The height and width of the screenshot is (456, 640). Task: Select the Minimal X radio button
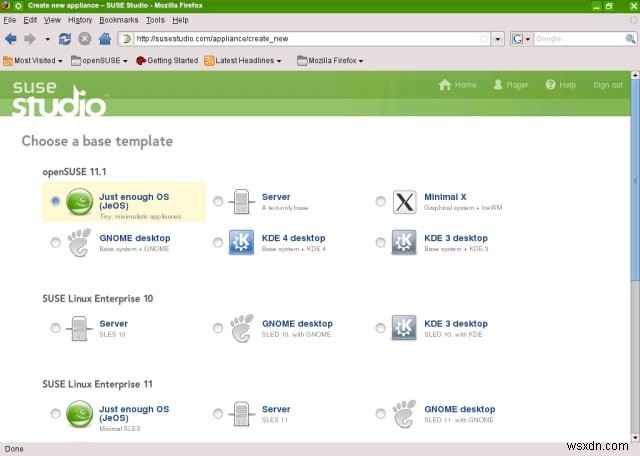point(380,201)
